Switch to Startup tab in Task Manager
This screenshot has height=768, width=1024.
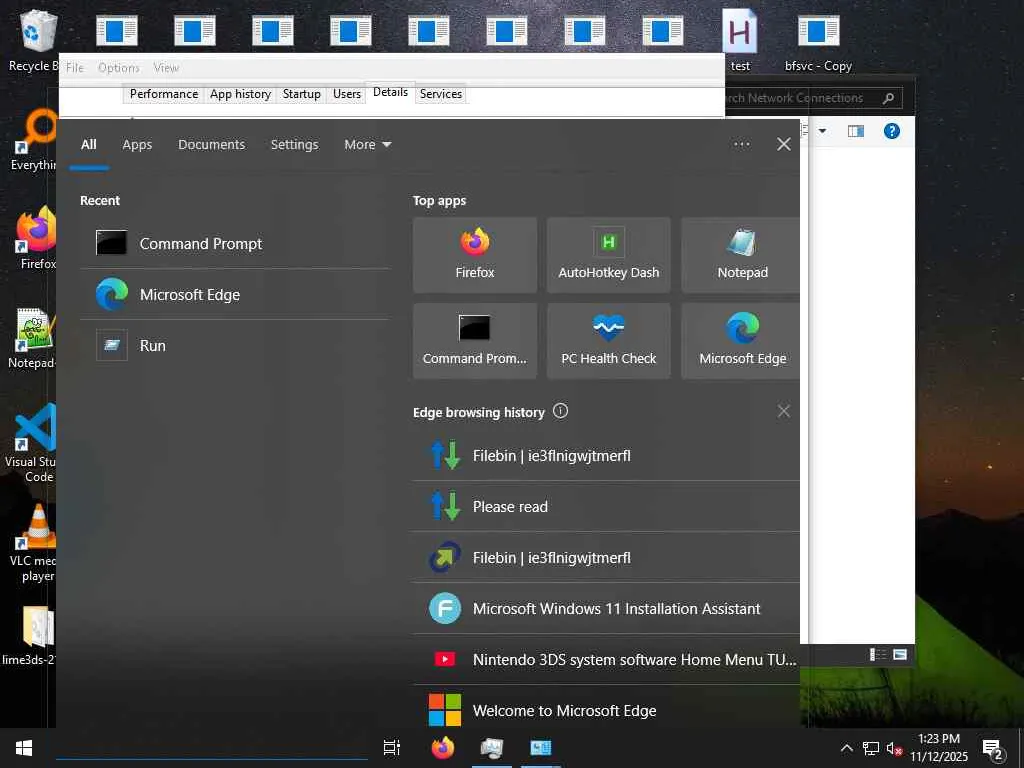tap(302, 94)
